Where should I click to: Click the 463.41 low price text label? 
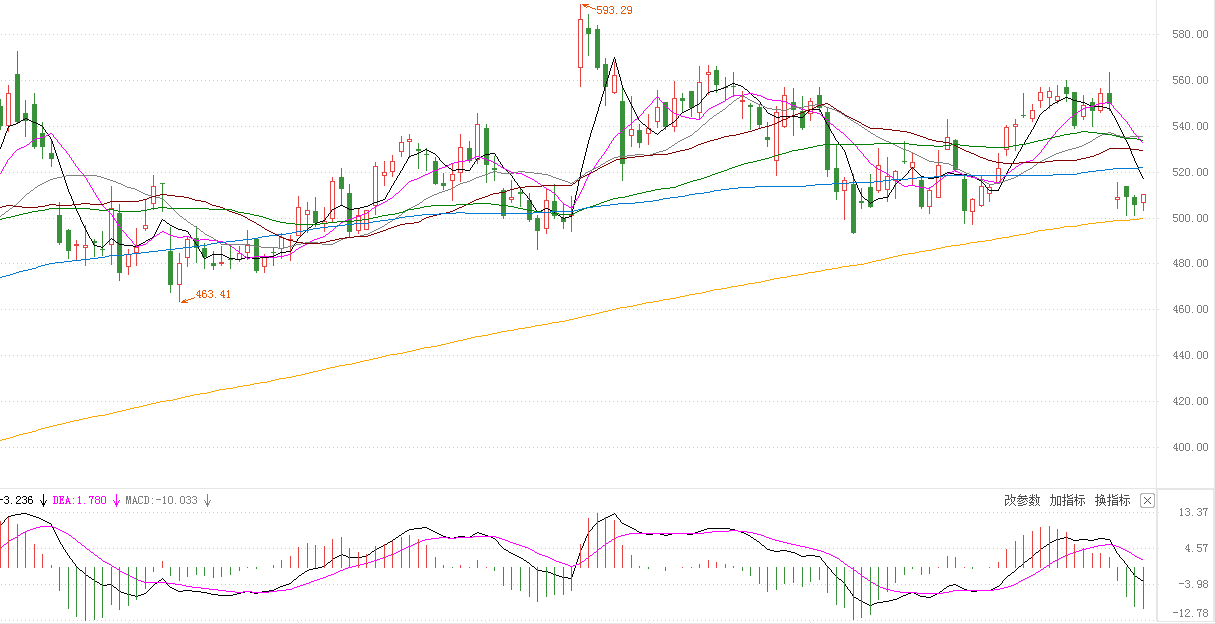pos(213,294)
